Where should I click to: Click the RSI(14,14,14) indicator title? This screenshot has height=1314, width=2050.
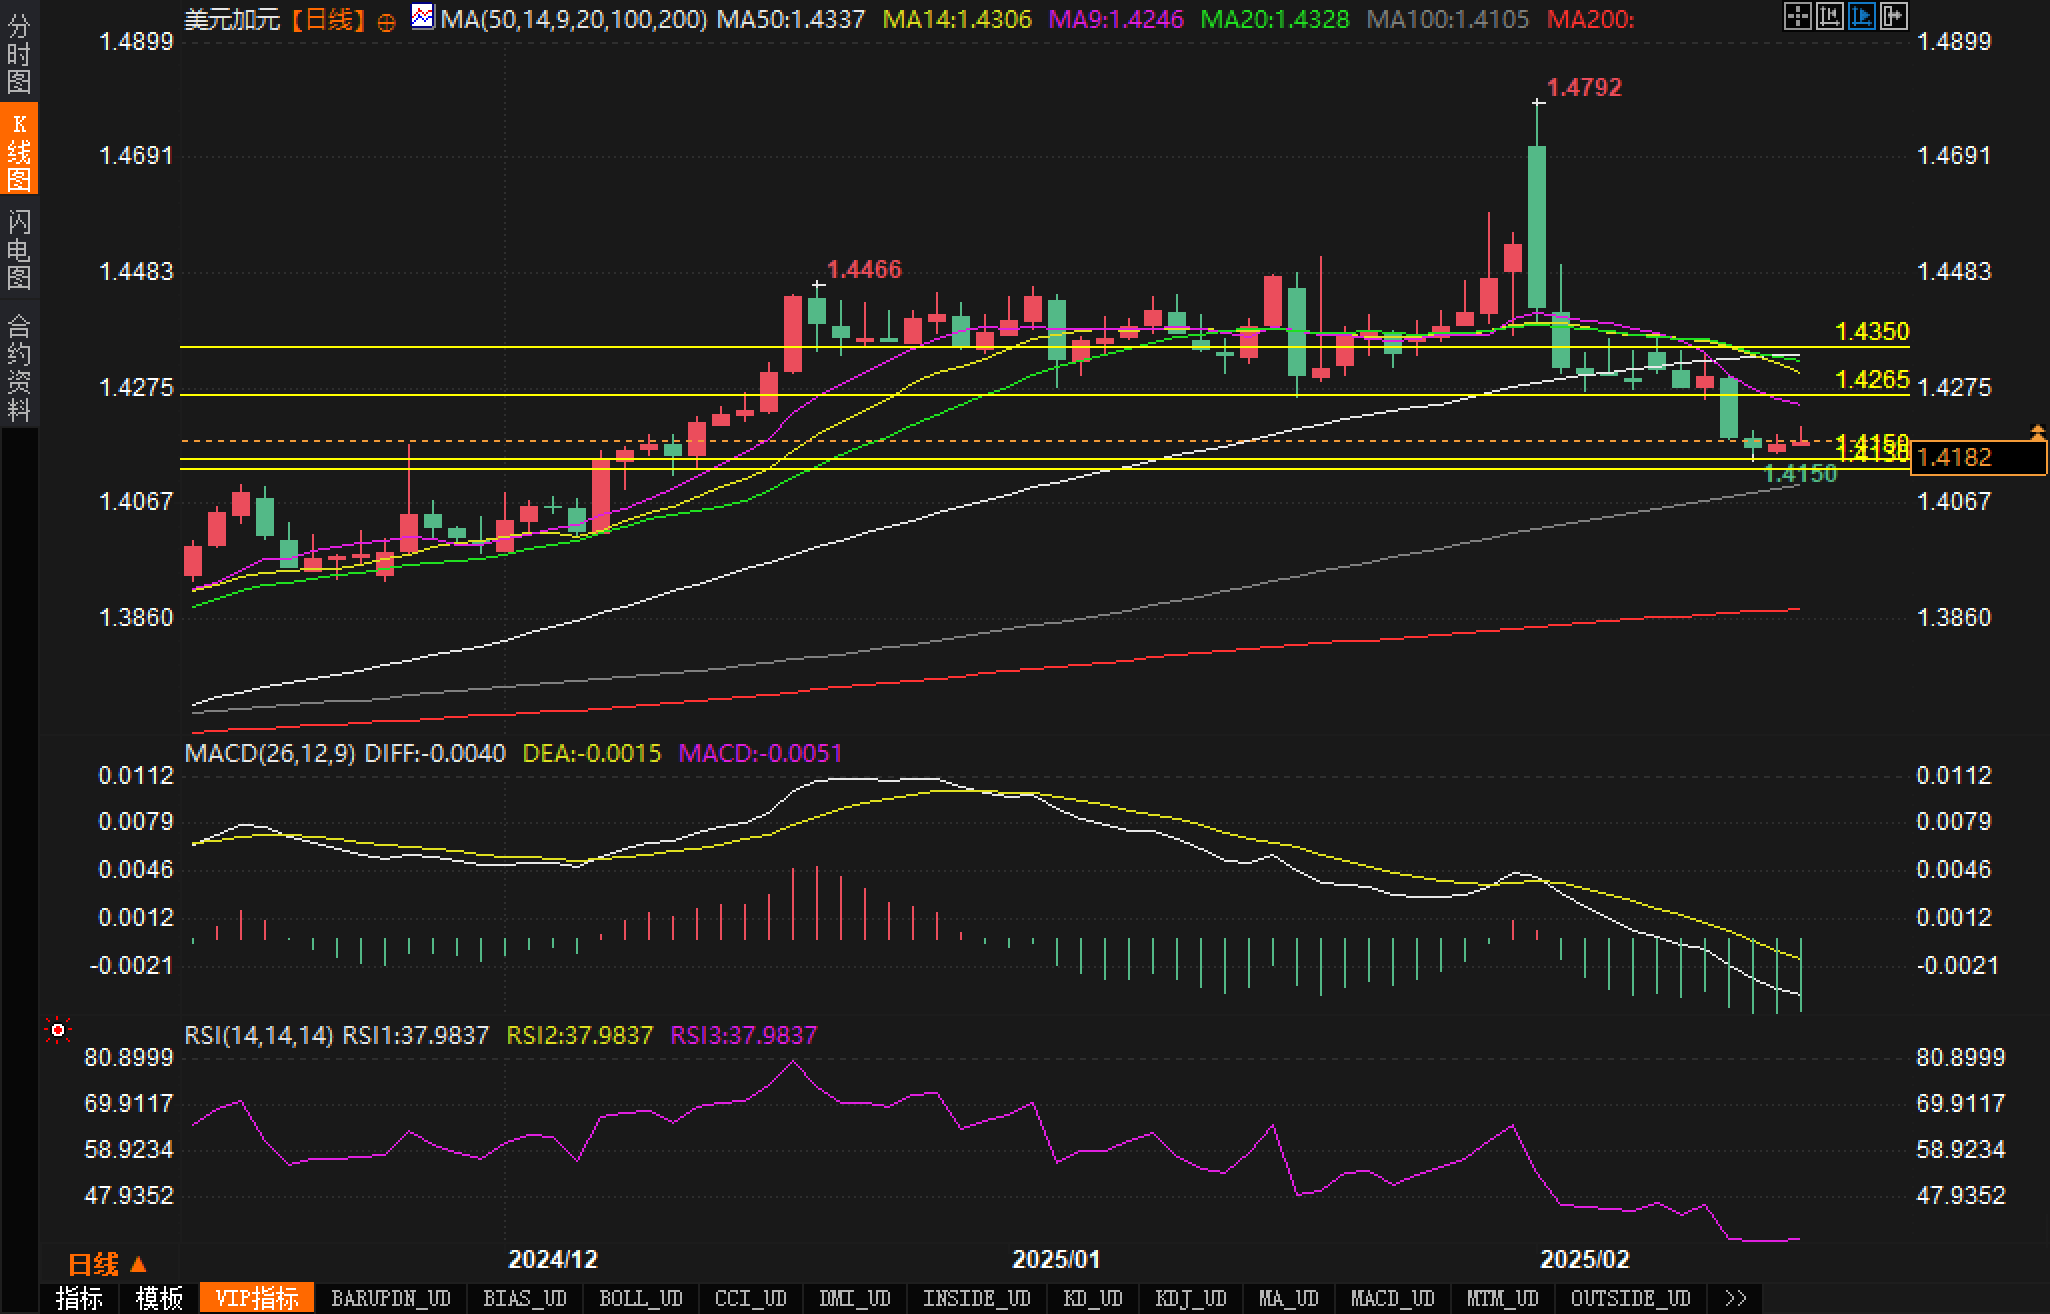click(x=259, y=1035)
